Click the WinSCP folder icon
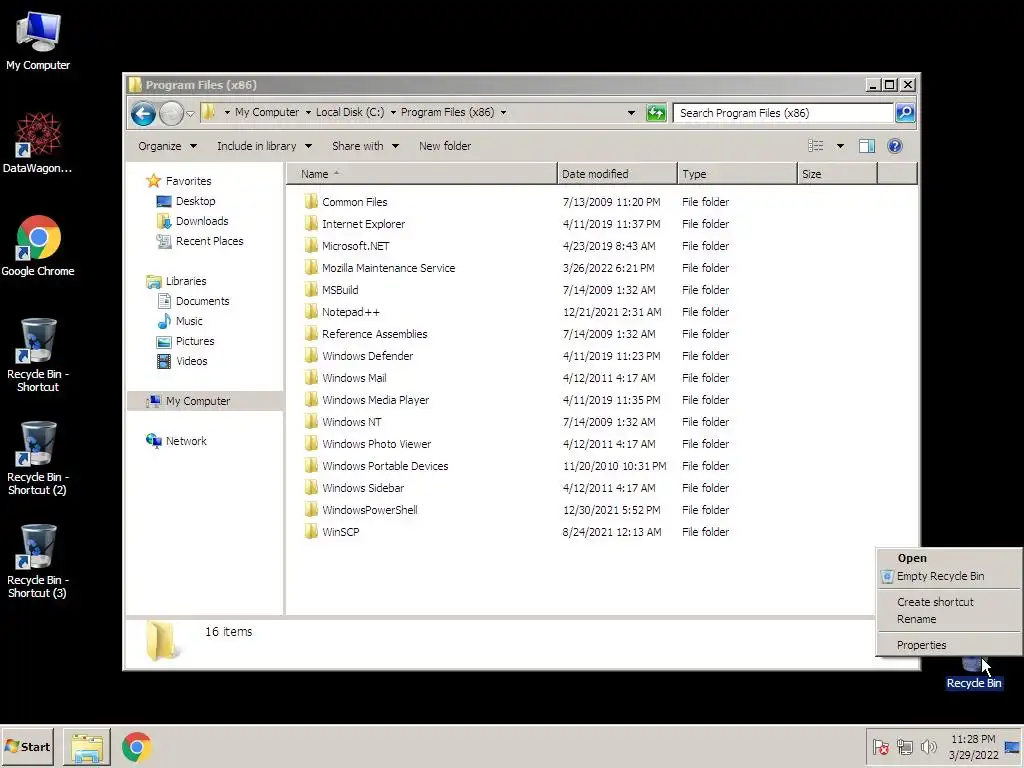The width and height of the screenshot is (1024, 768). pos(311,532)
